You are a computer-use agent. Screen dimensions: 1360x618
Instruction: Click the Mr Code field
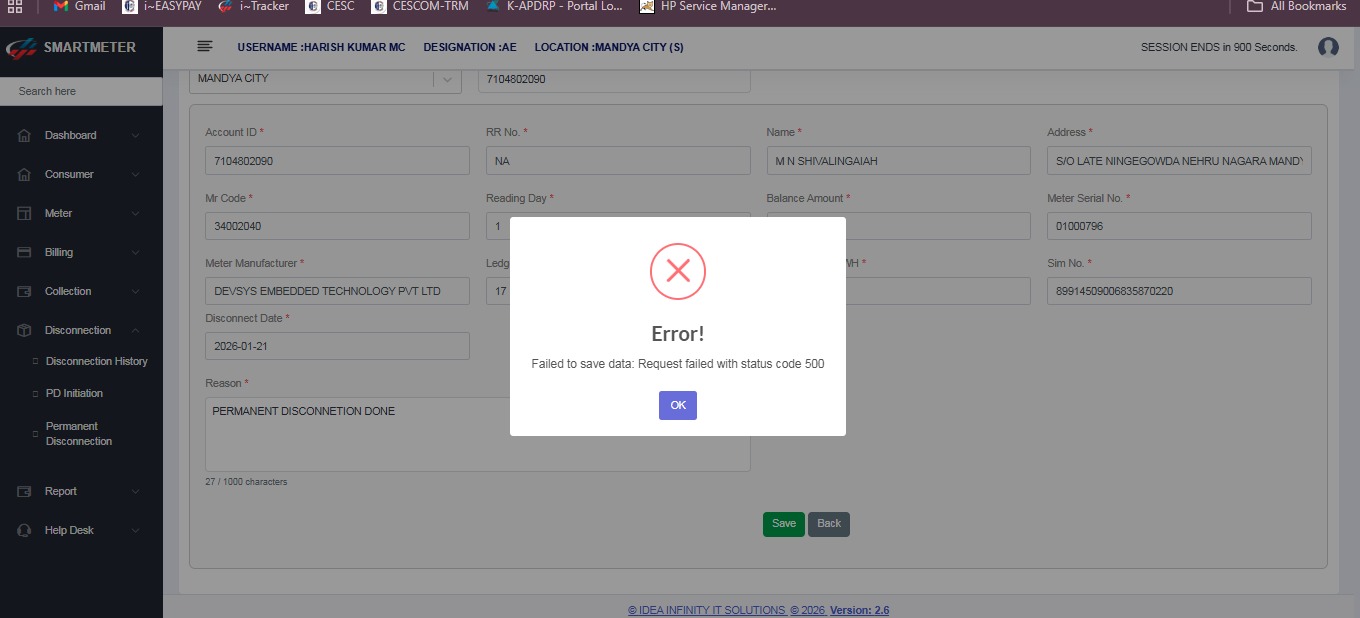pos(337,226)
